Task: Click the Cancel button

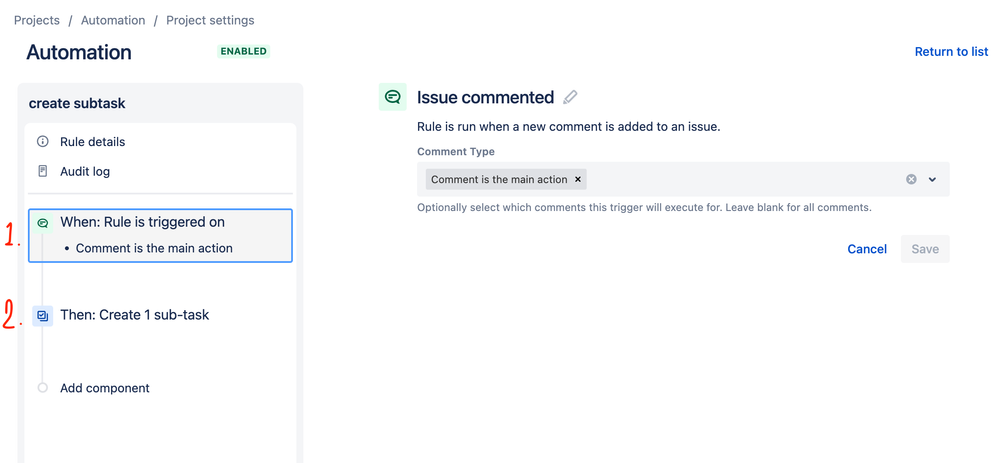Action: pyautogui.click(x=867, y=249)
